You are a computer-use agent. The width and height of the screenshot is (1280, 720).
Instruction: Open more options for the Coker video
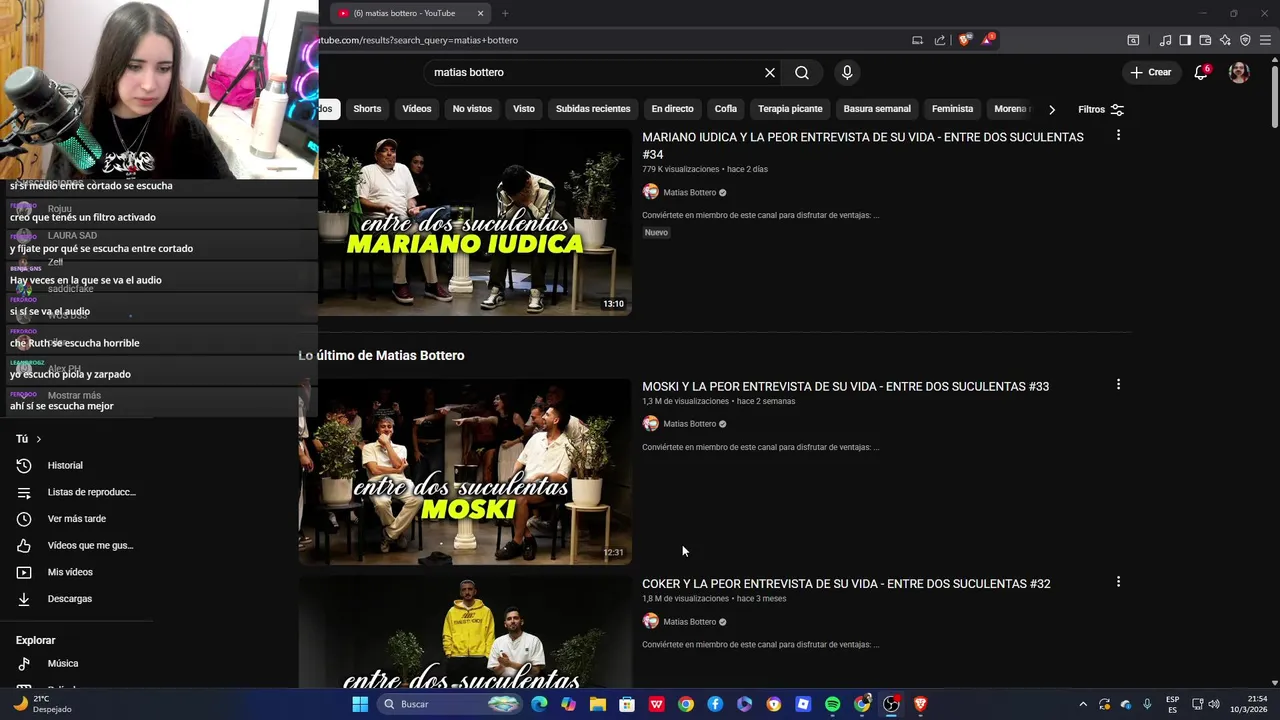(1118, 581)
